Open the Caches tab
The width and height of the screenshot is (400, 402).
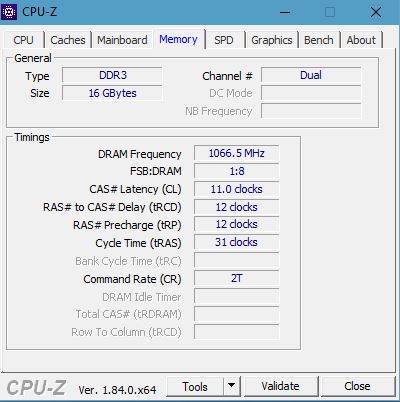68,40
